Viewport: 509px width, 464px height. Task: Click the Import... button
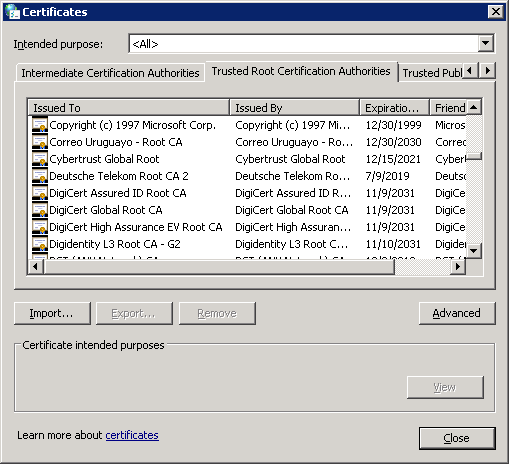[52, 313]
